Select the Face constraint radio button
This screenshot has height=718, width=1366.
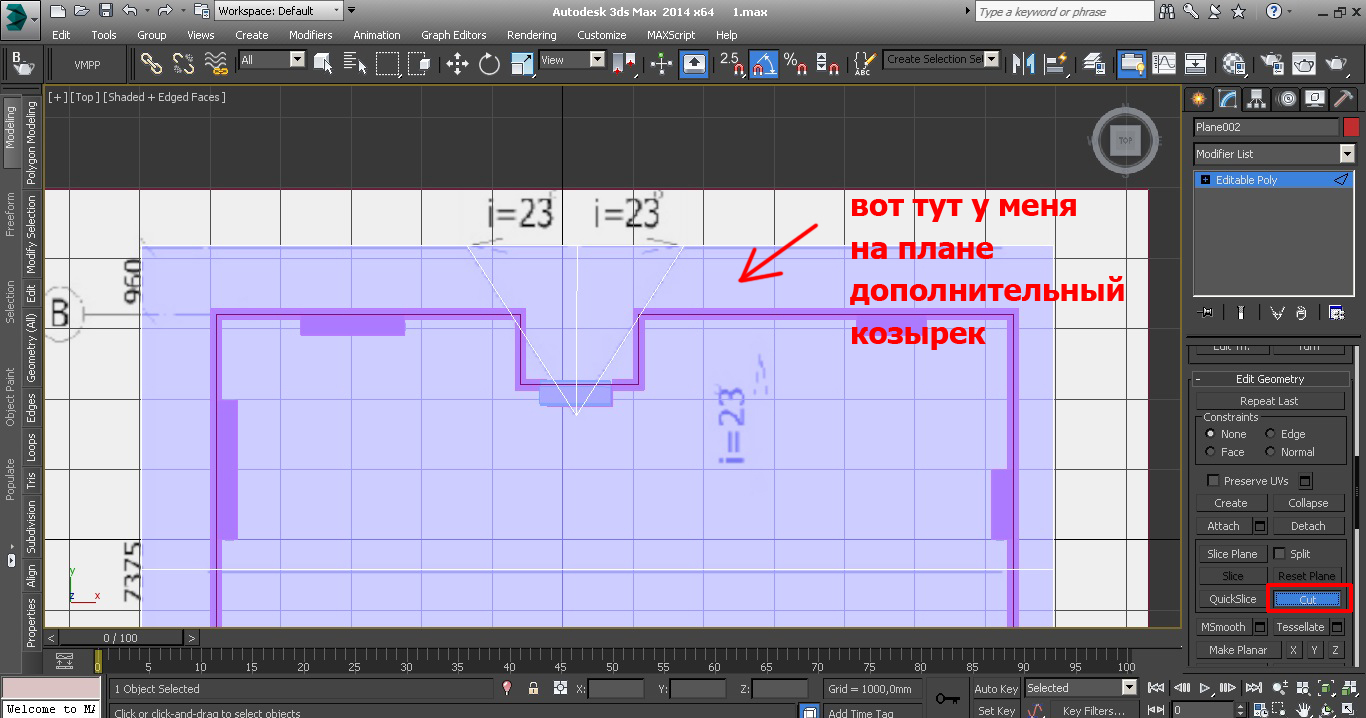[1211, 452]
